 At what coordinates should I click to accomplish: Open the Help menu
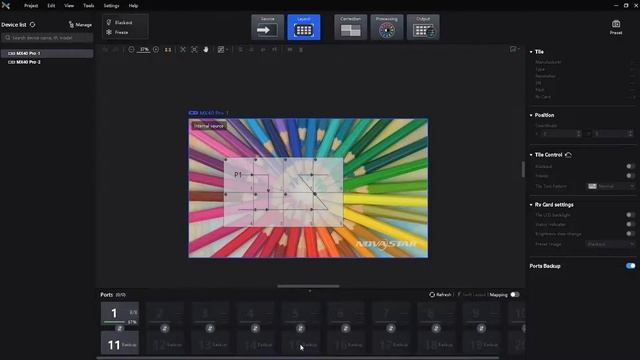(133, 6)
